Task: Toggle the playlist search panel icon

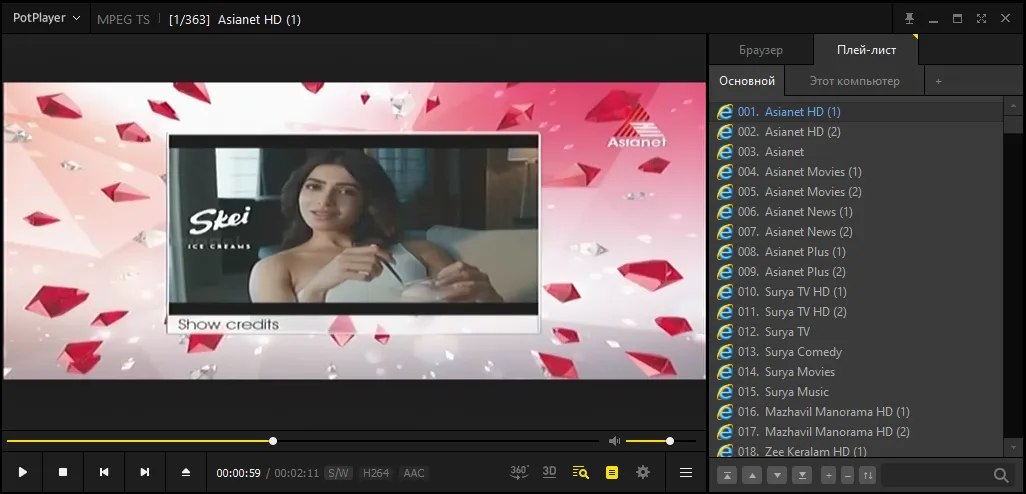Action: tap(580, 472)
